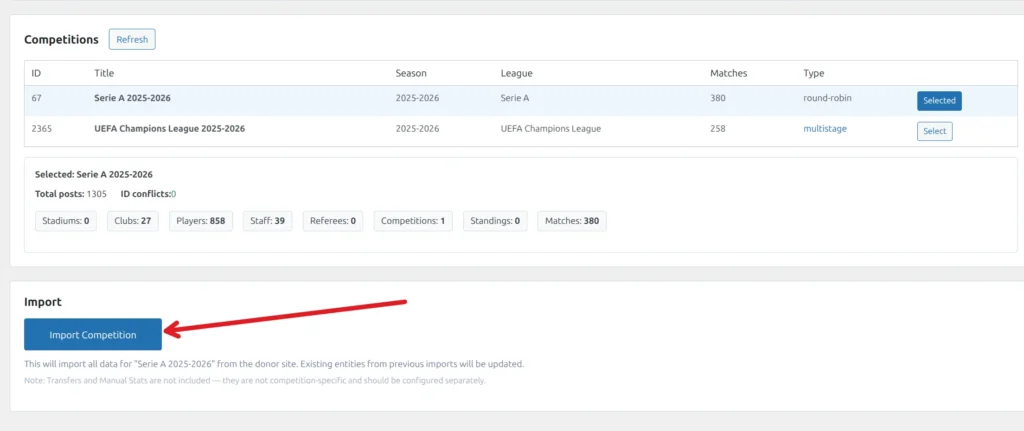This screenshot has width=1024, height=431.
Task: Click the 2025-2026 season cell for Serie A
Action: pyautogui.click(x=417, y=98)
